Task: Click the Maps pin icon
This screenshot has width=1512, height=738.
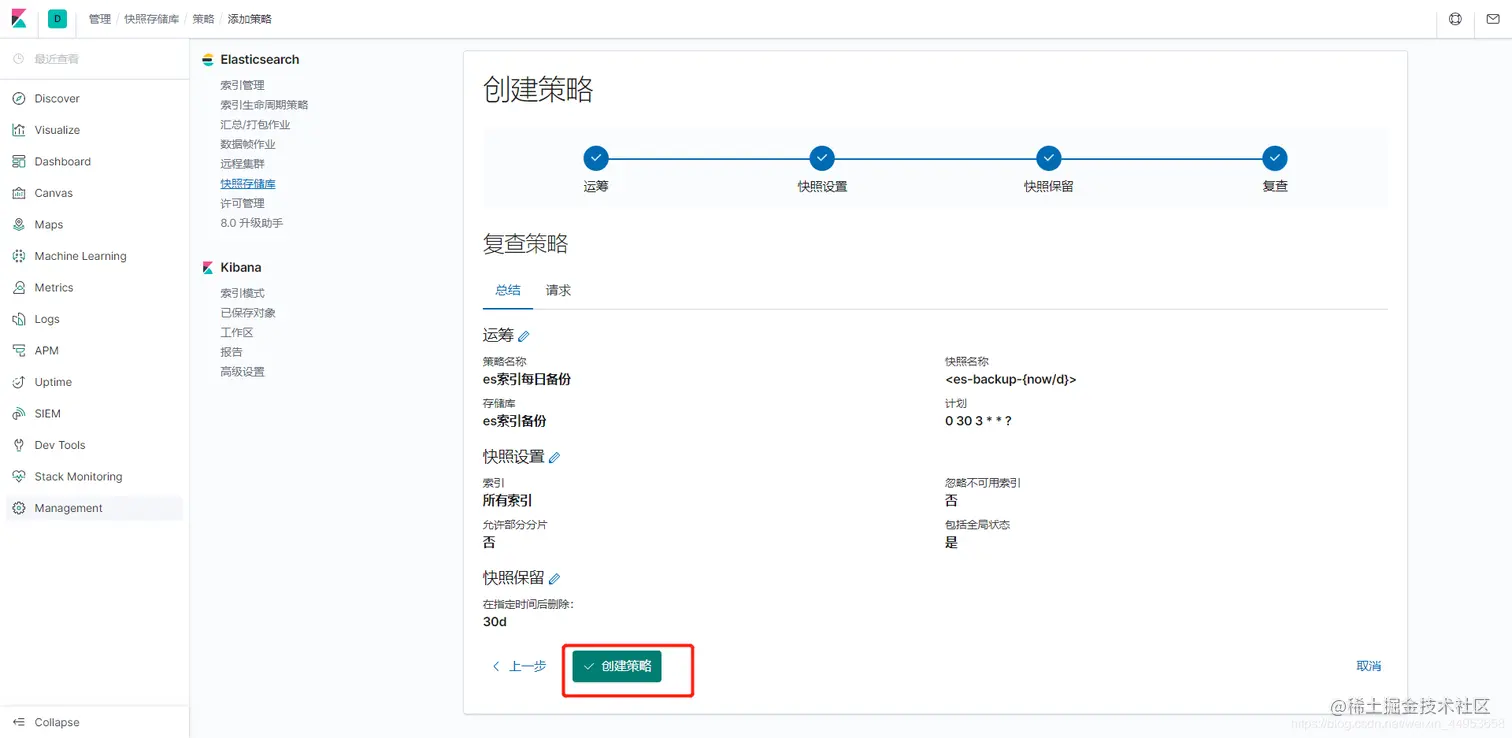Action: pos(18,225)
